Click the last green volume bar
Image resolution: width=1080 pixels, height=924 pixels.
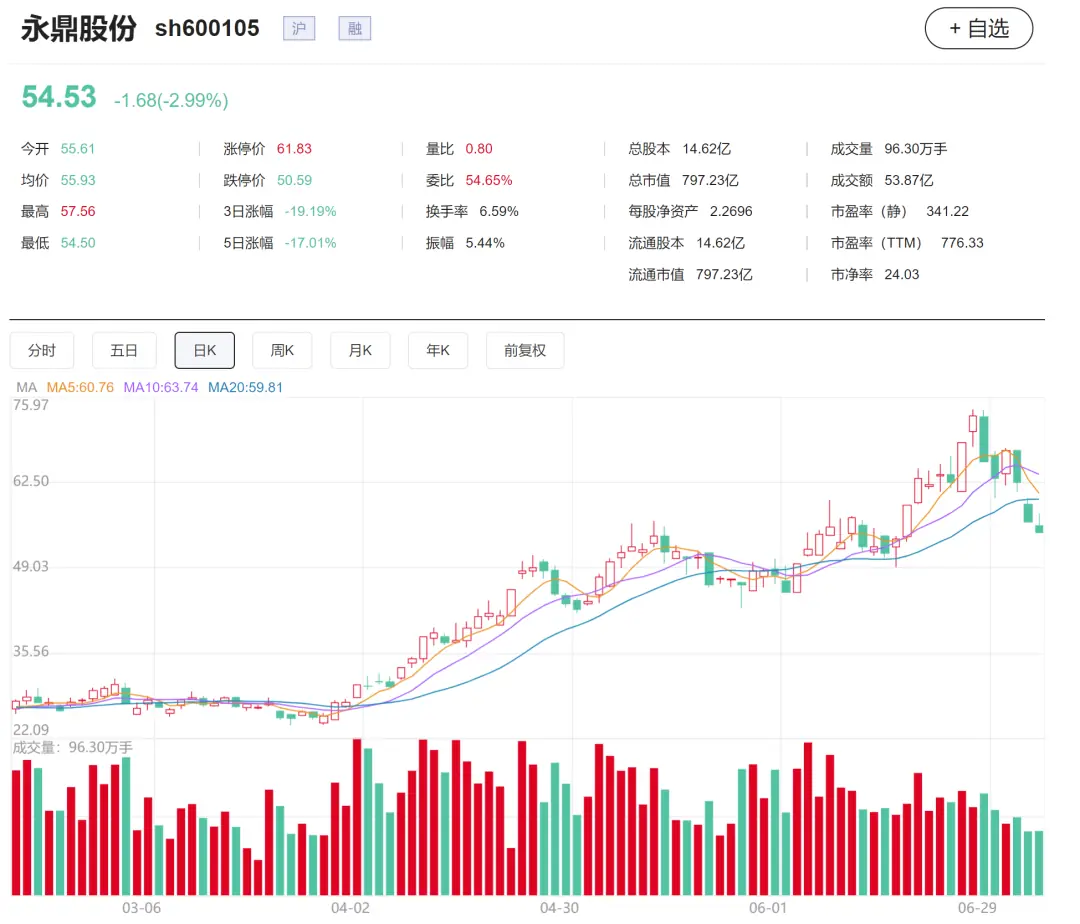point(1039,863)
